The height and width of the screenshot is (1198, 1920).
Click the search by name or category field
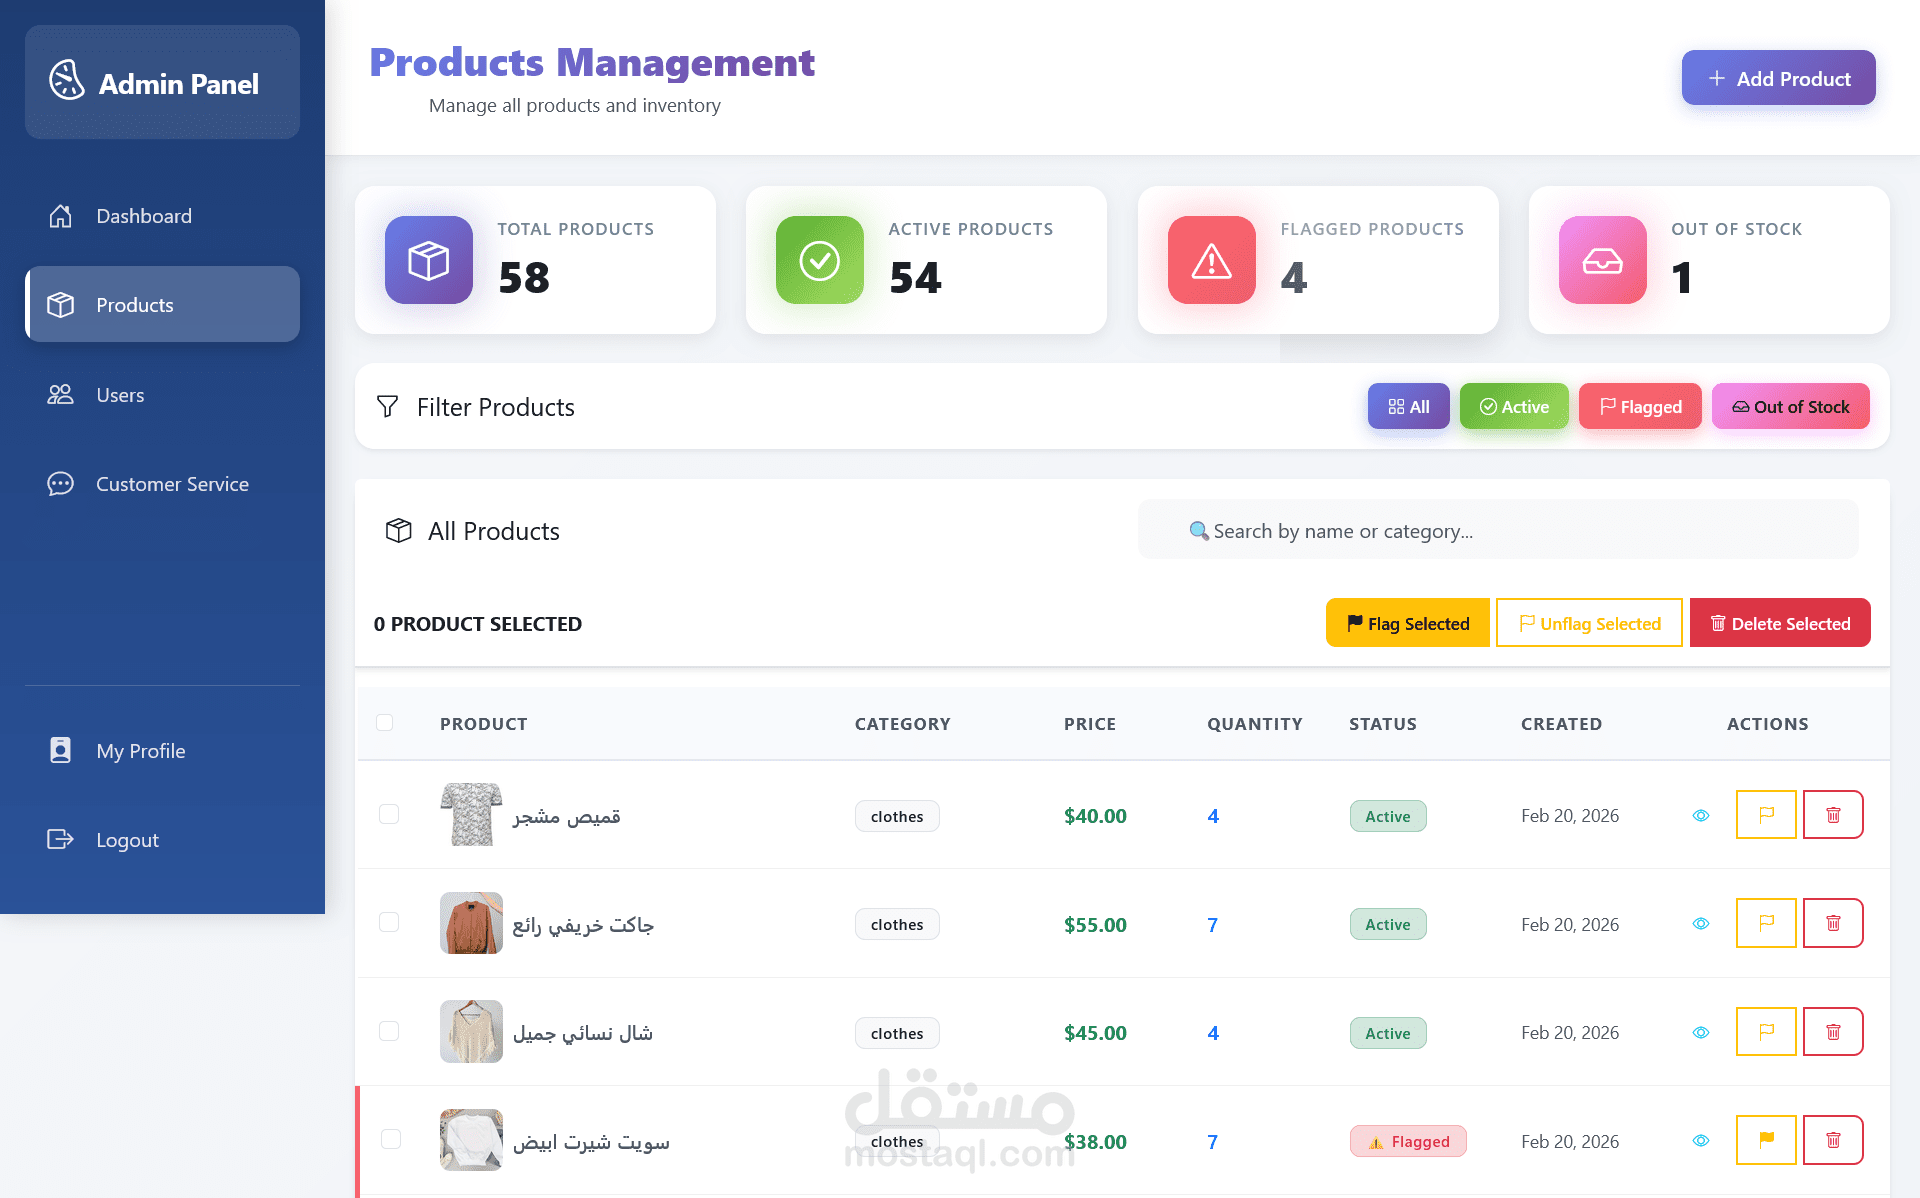pos(1497,531)
